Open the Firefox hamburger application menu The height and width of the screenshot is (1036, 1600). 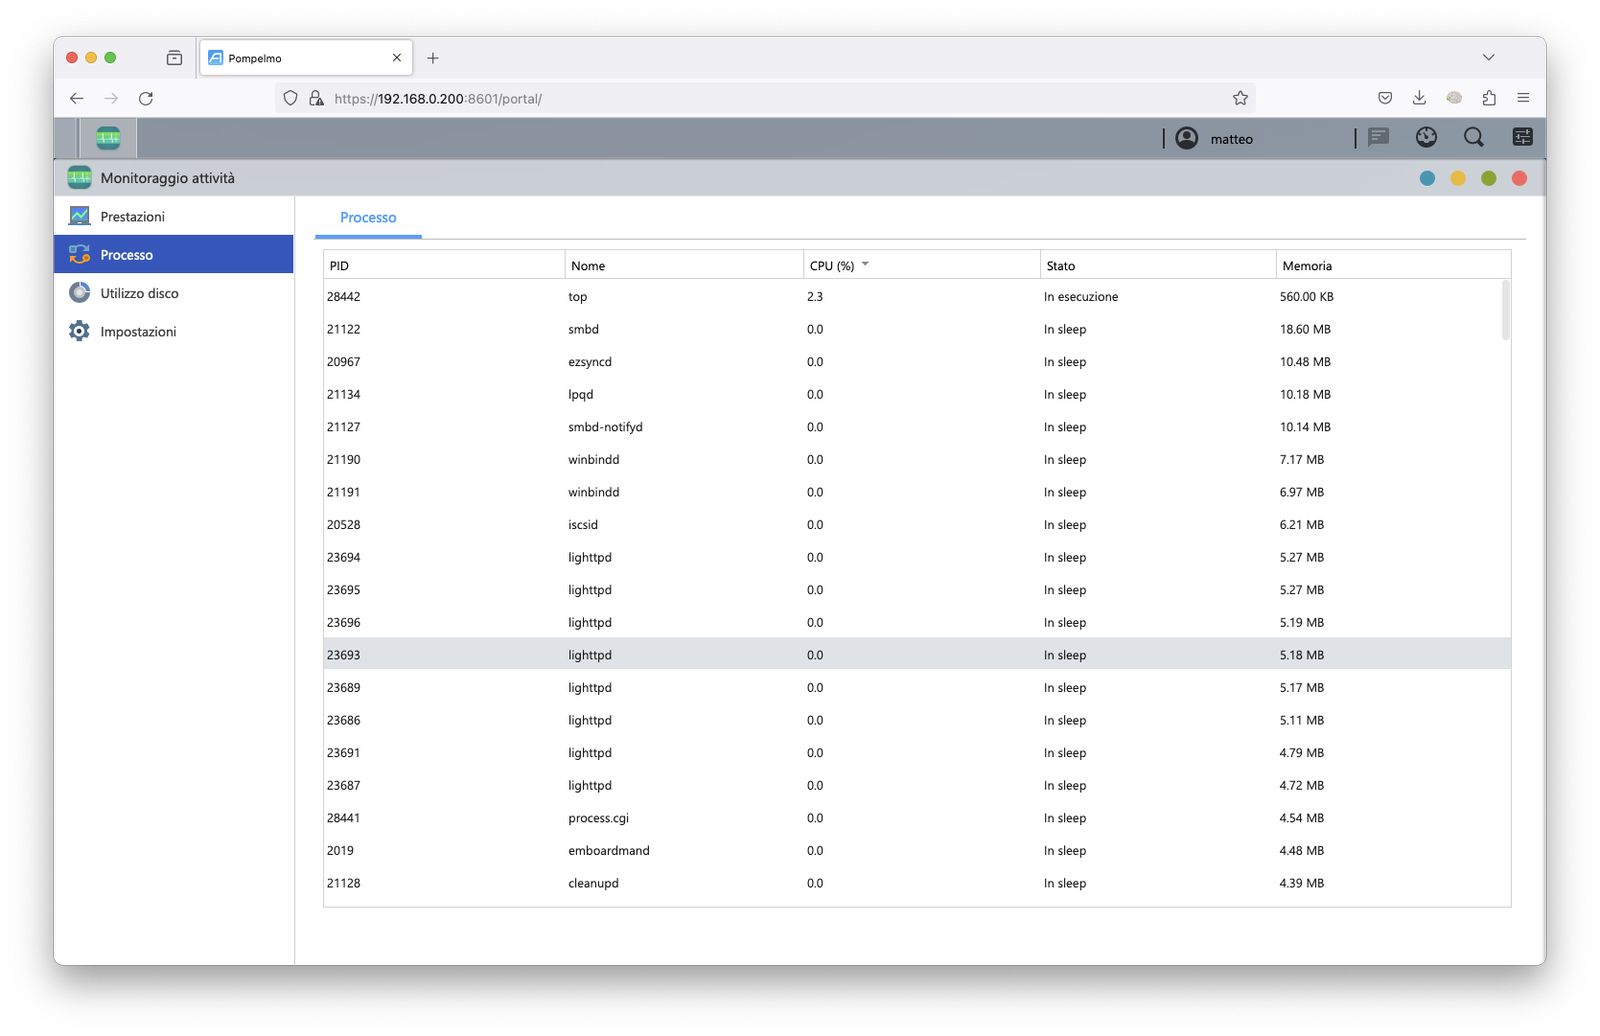(x=1523, y=98)
